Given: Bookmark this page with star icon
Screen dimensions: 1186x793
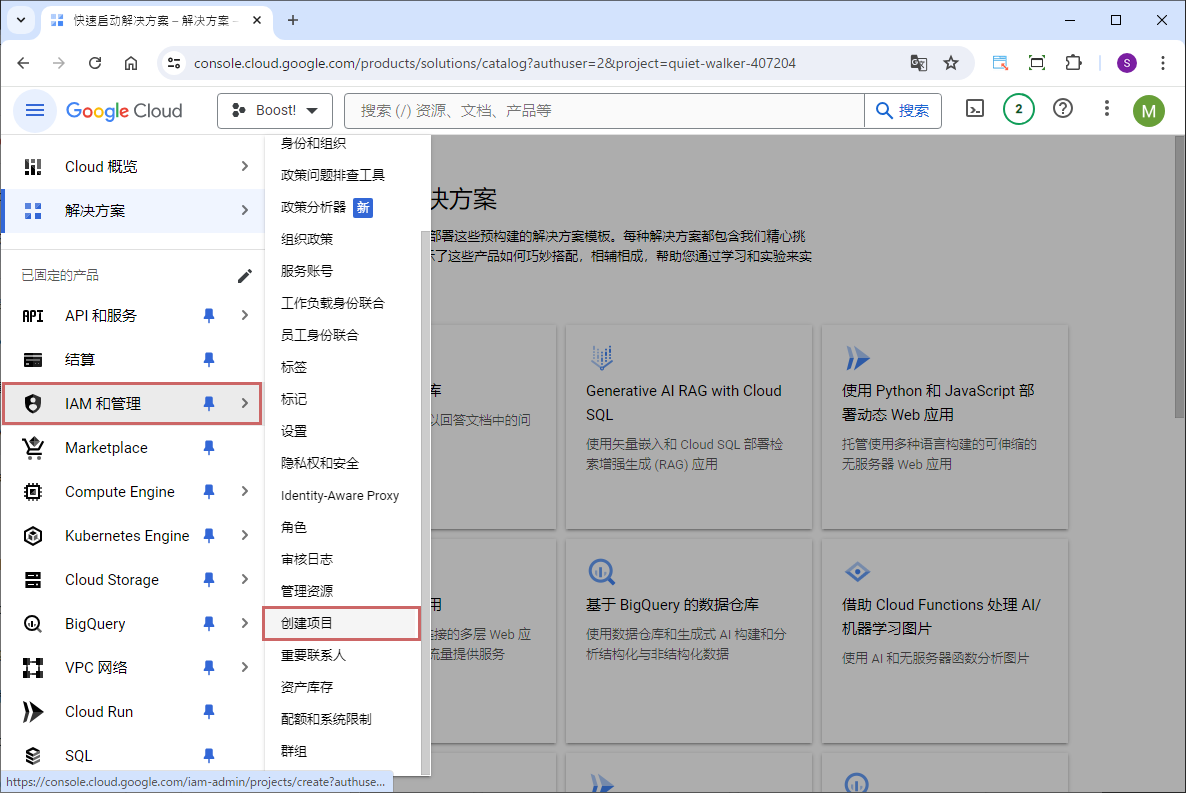Looking at the screenshot, I should point(951,63).
